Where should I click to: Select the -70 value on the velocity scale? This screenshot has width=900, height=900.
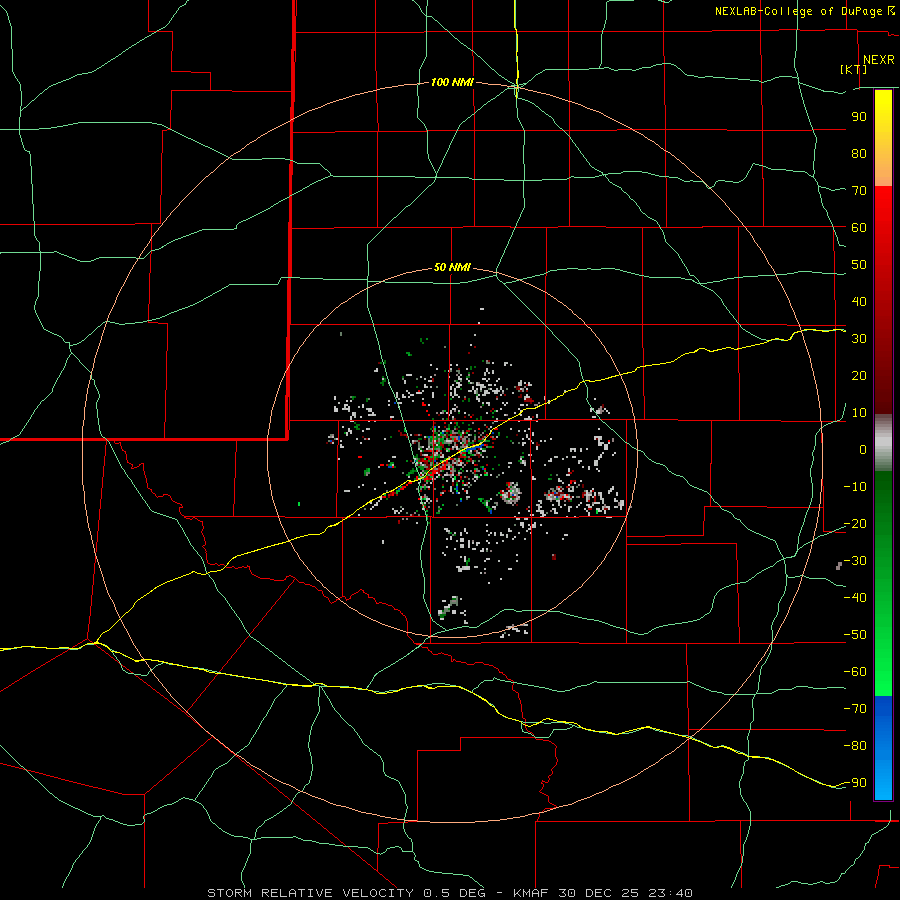tap(855, 709)
